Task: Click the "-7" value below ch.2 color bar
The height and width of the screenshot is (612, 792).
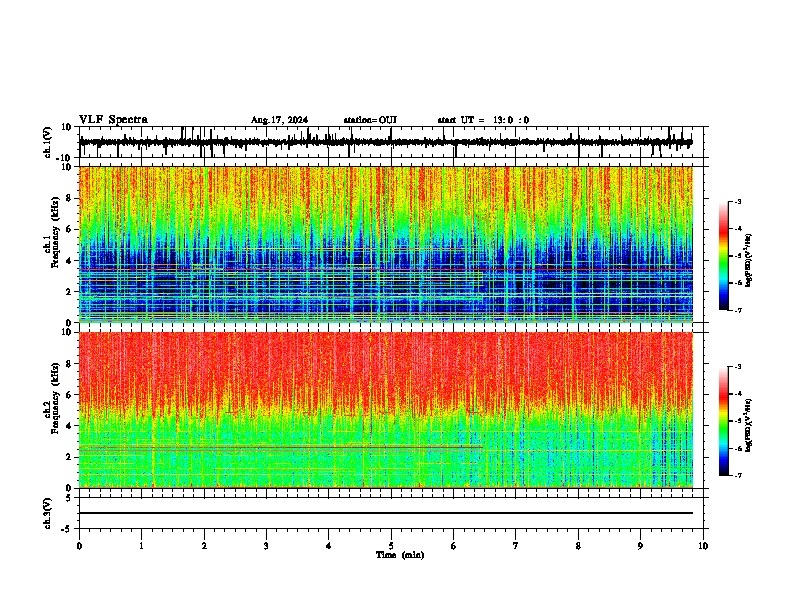Action: [x=737, y=475]
